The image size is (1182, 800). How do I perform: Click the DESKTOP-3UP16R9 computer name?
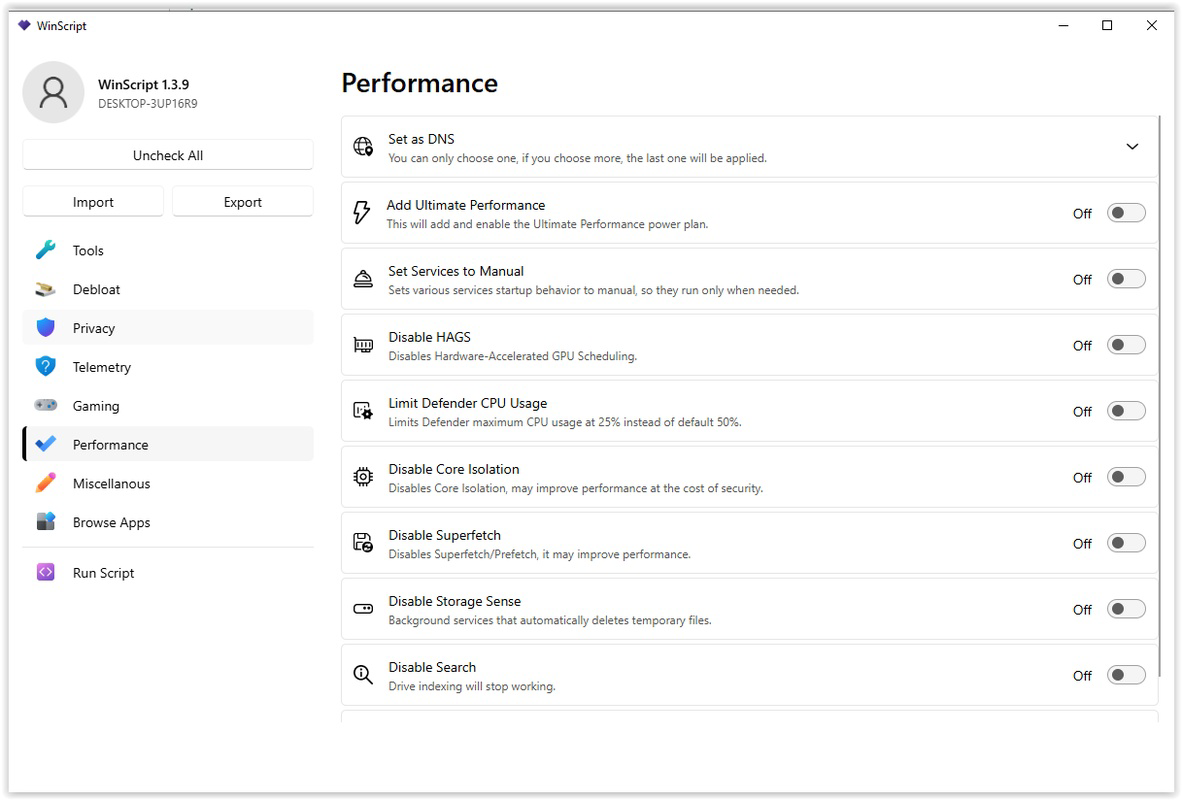point(148,103)
